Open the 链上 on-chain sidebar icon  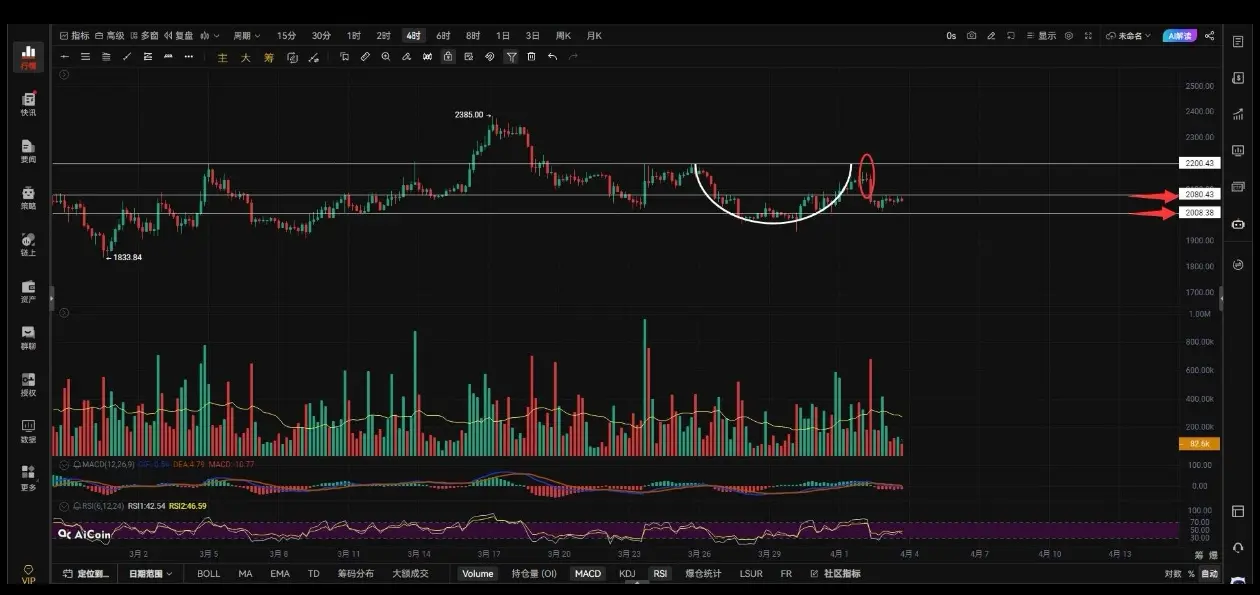pyautogui.click(x=28, y=245)
